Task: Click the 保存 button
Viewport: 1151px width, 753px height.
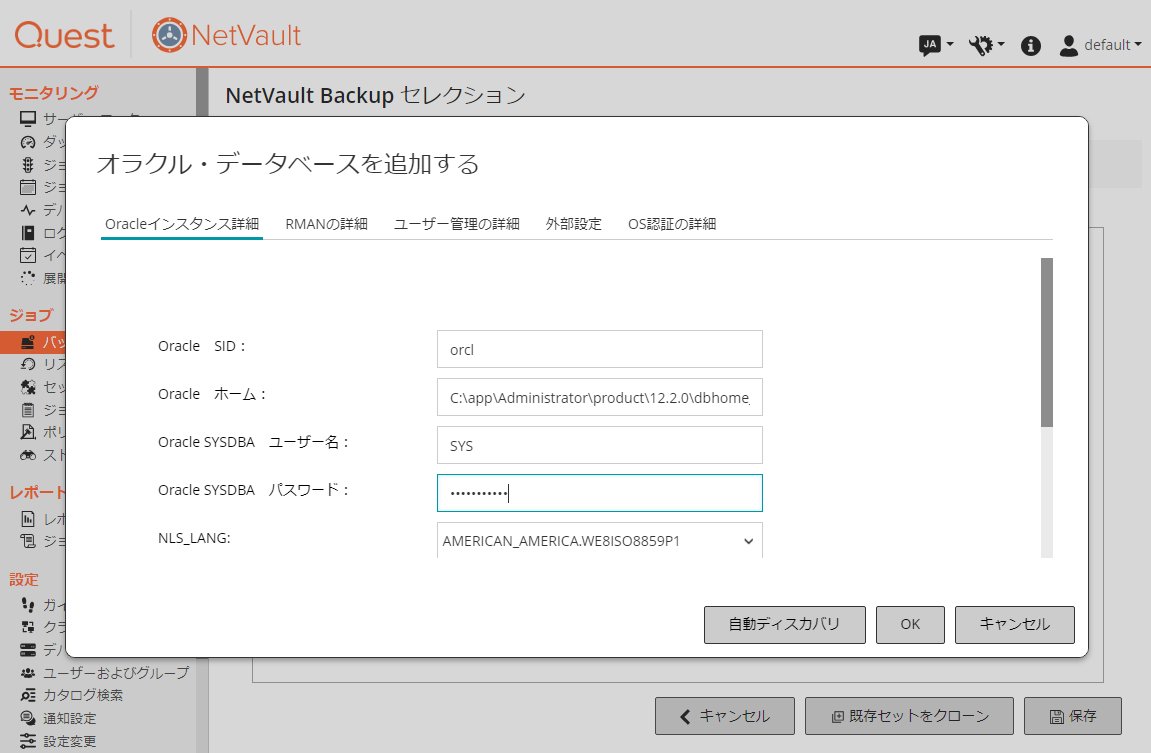Action: (1072, 716)
